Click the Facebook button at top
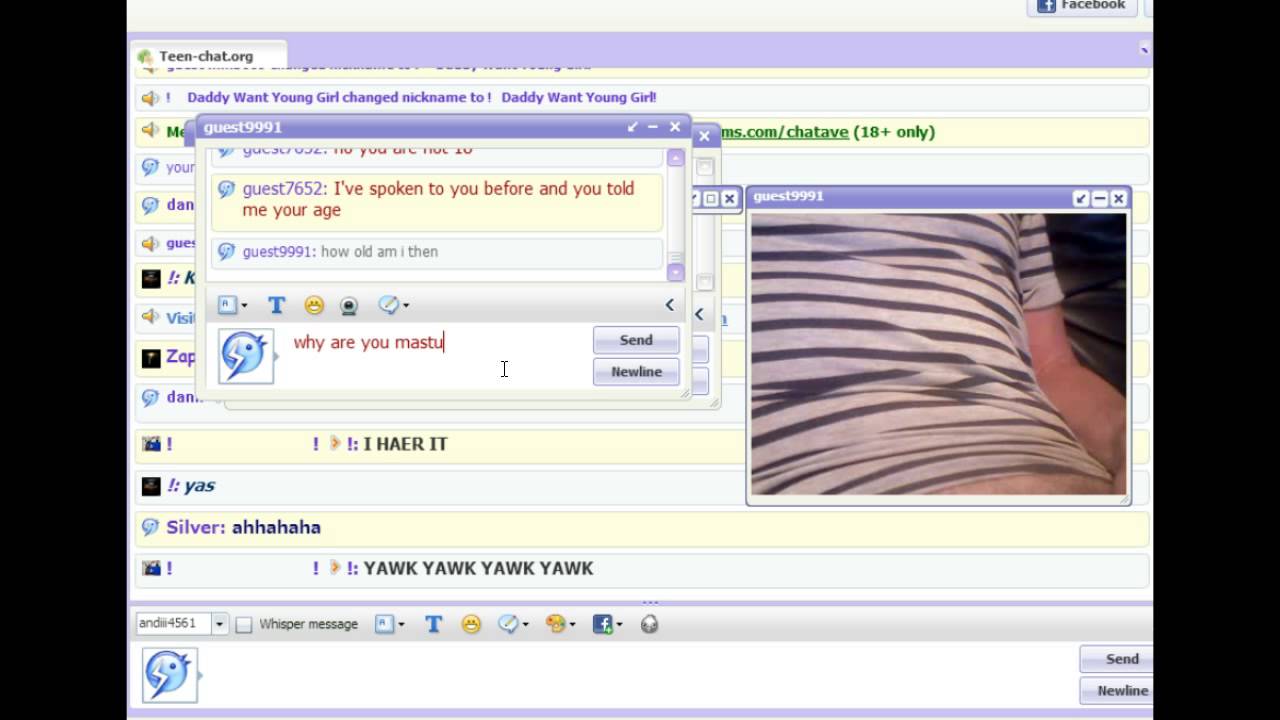The image size is (1280, 720). (x=1081, y=6)
